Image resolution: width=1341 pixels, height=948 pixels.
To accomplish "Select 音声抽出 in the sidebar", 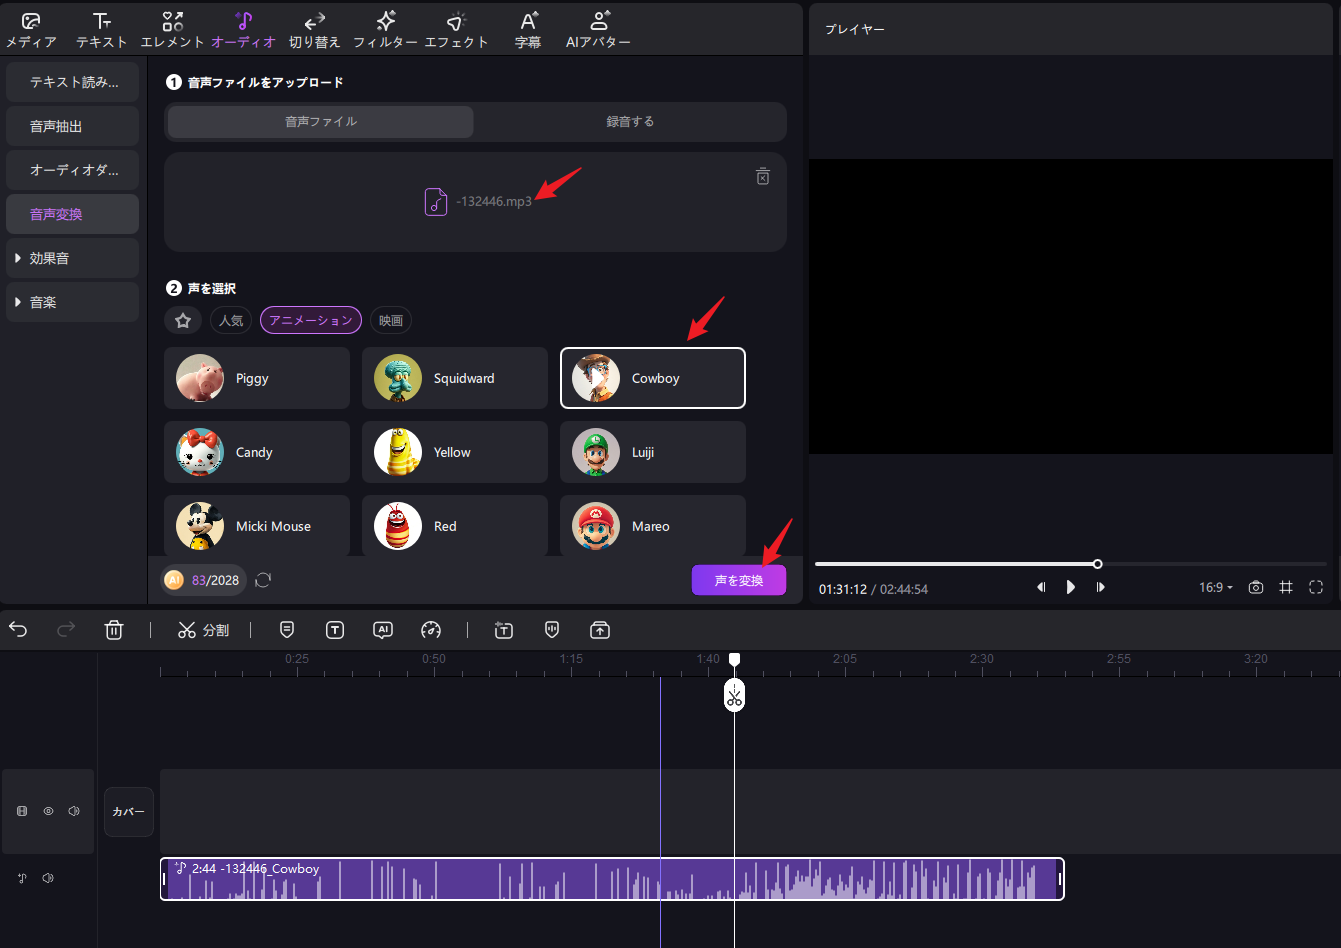I will tap(72, 126).
